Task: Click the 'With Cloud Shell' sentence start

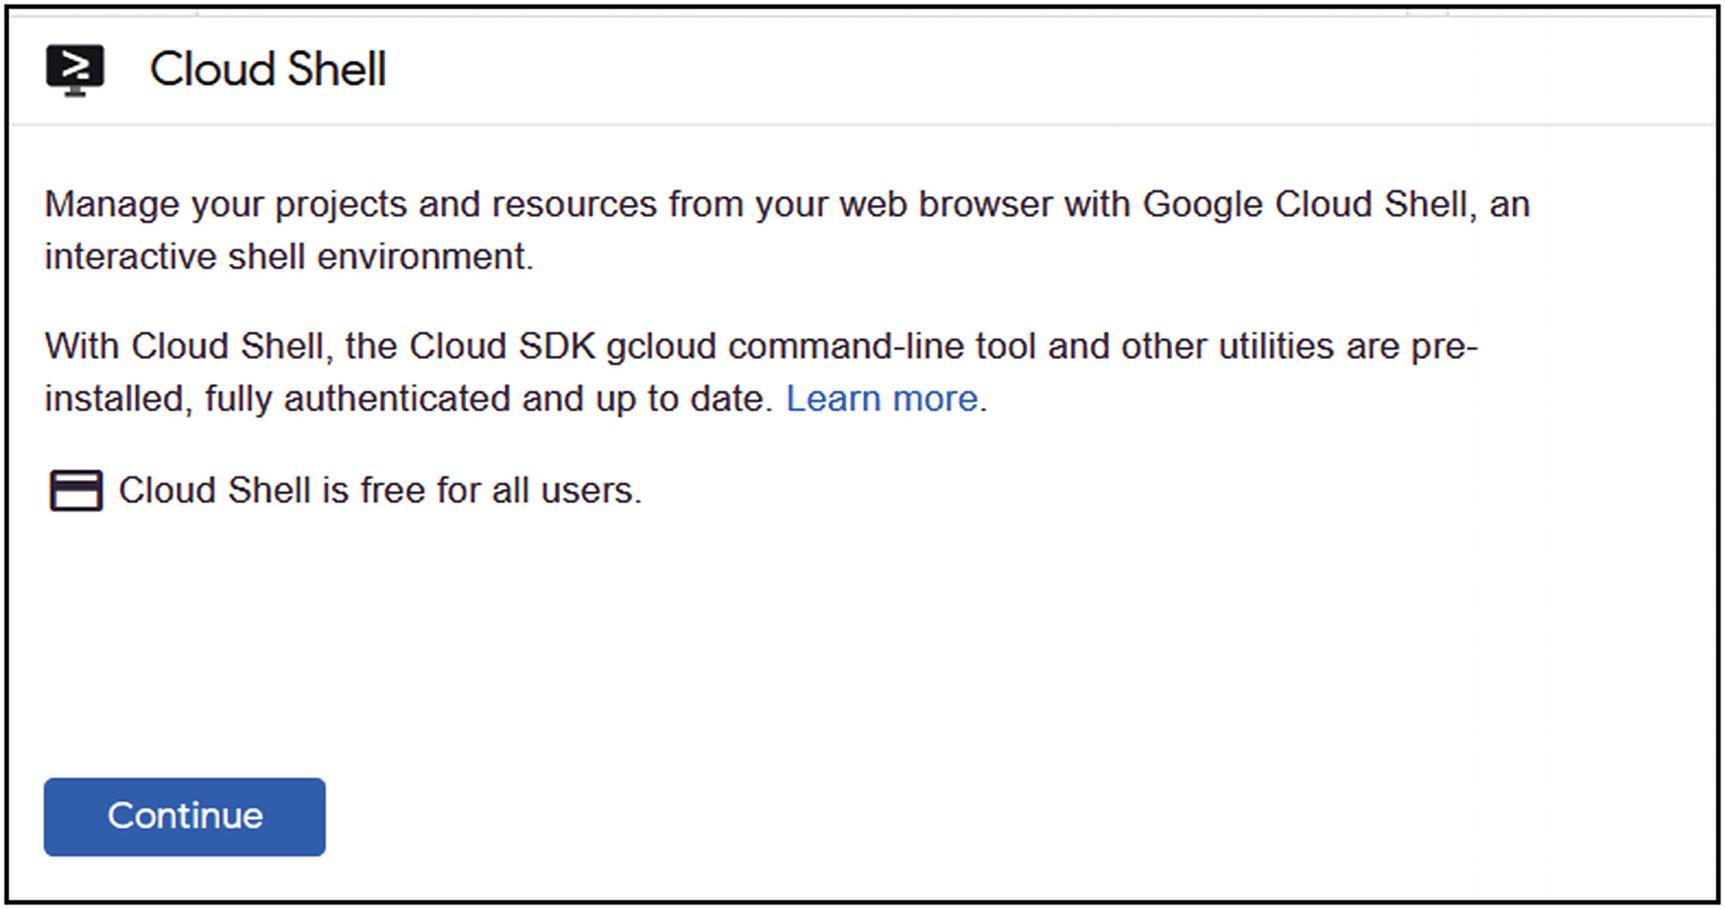Action: pos(187,346)
